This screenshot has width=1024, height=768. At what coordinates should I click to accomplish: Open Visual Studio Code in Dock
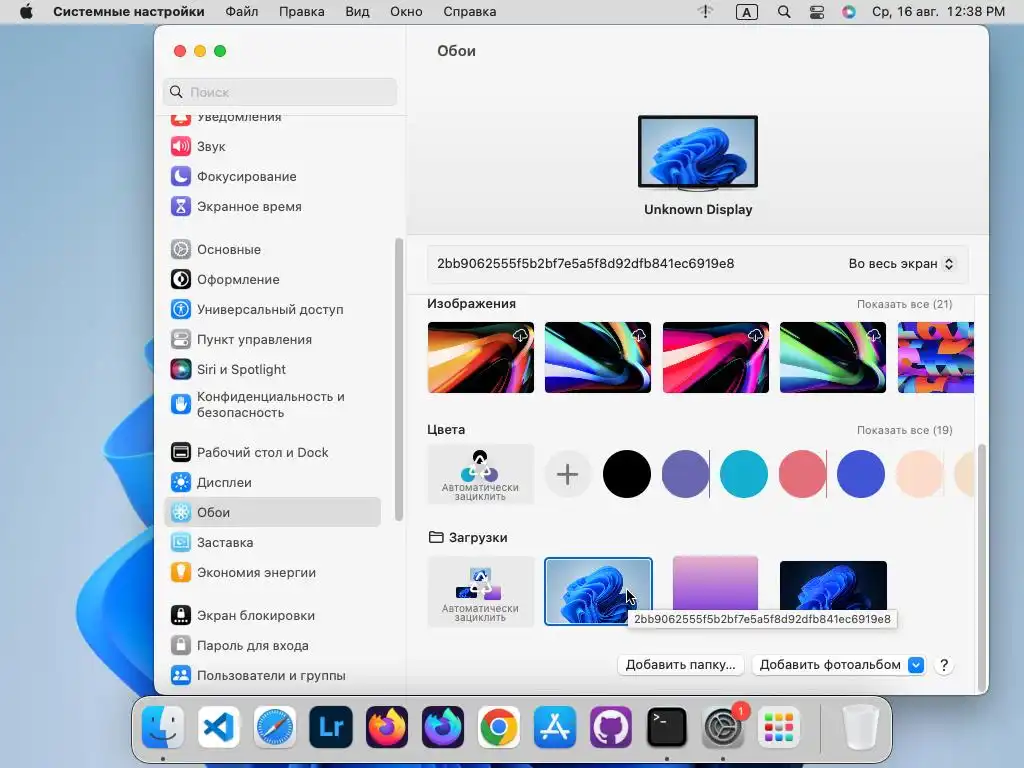219,727
